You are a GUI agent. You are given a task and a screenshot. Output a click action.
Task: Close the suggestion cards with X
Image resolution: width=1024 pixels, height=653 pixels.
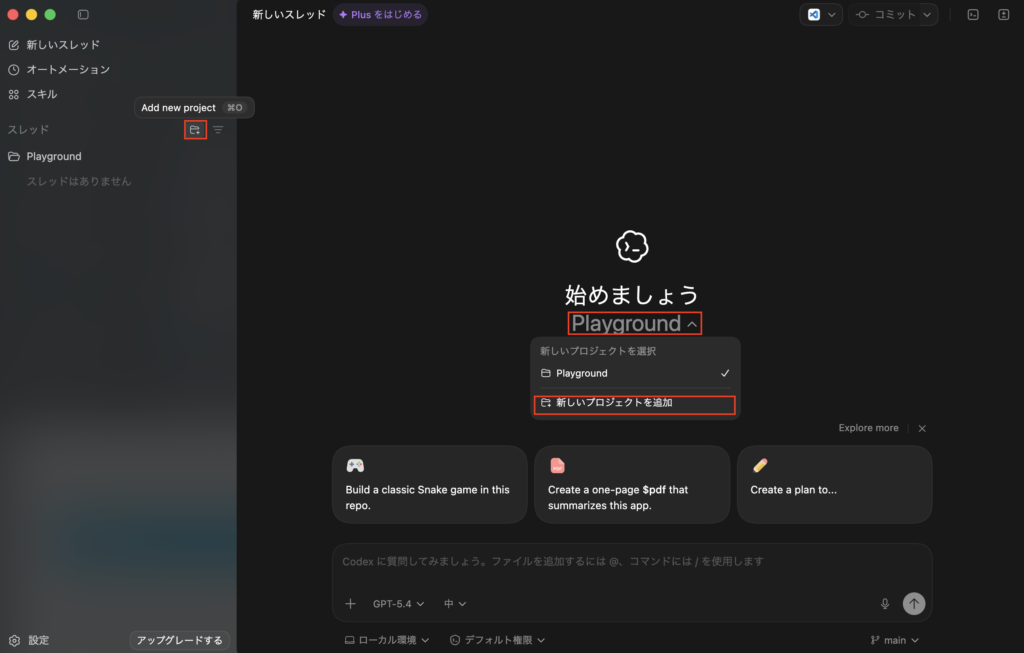tap(922, 428)
